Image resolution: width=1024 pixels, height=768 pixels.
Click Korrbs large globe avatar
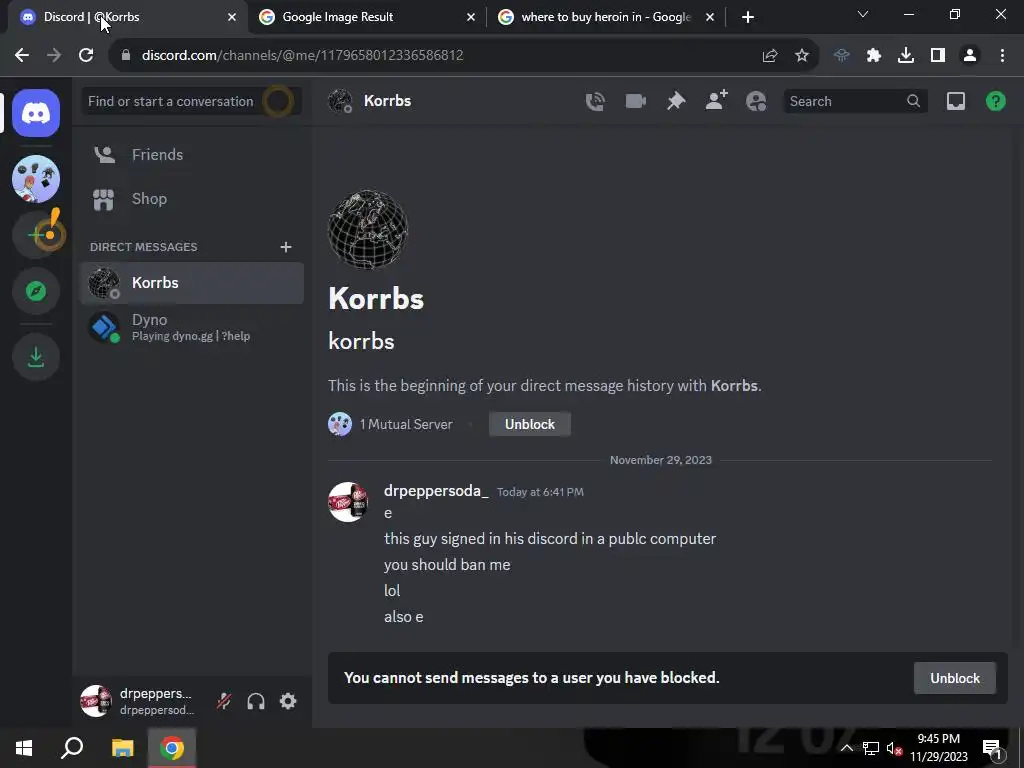pos(368,229)
